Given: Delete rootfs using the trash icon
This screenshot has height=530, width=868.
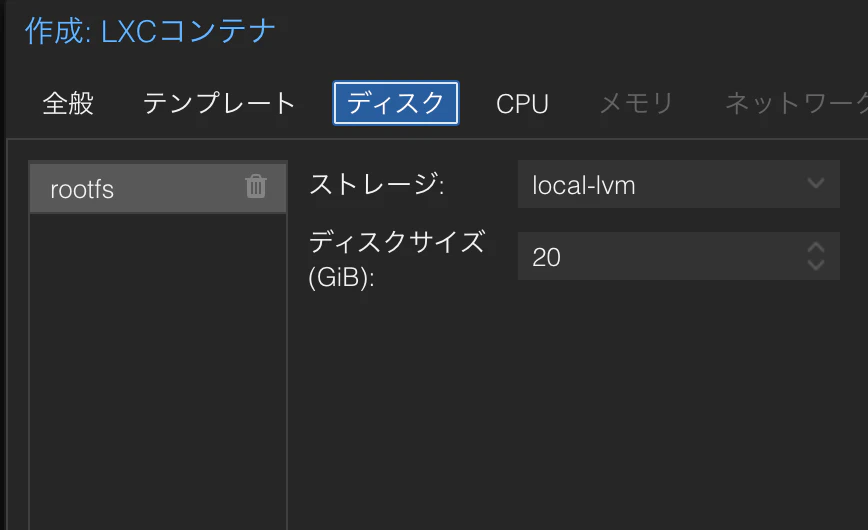Looking at the screenshot, I should point(256,186).
